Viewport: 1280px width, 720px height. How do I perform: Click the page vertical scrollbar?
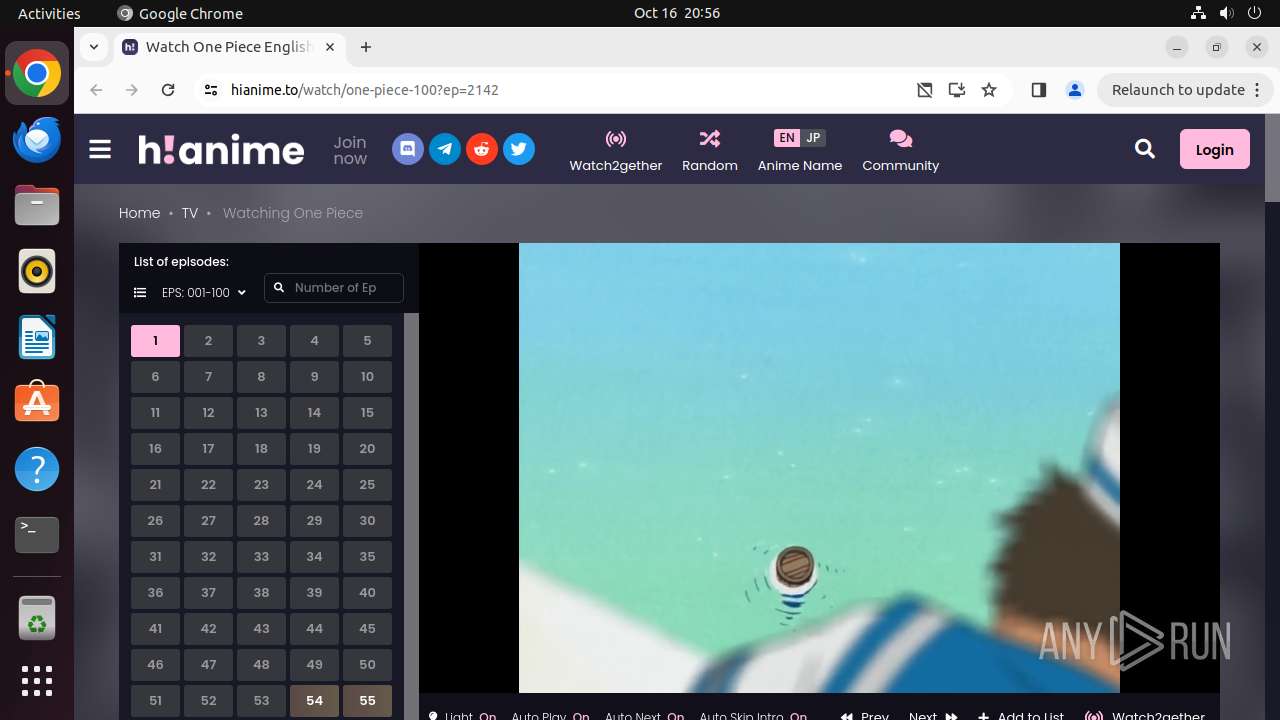coord(1272,160)
